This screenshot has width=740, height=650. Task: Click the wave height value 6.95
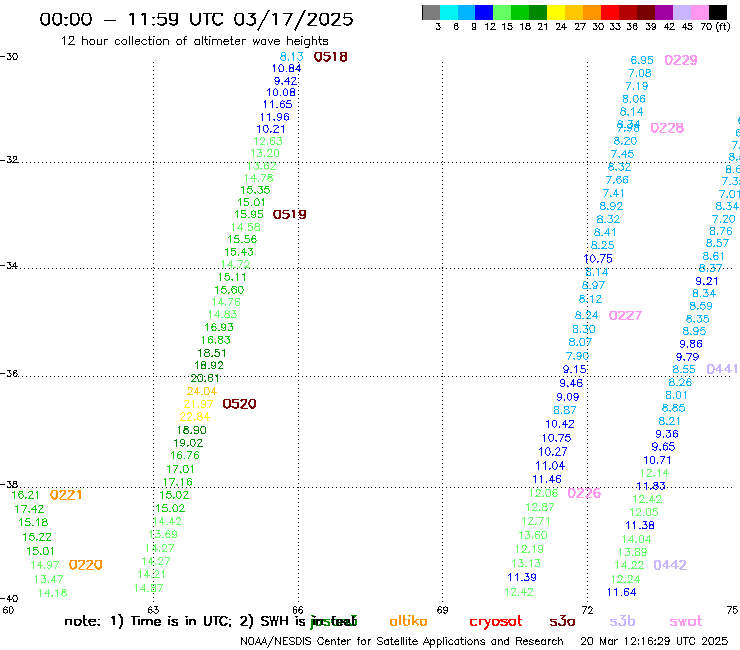coord(642,60)
